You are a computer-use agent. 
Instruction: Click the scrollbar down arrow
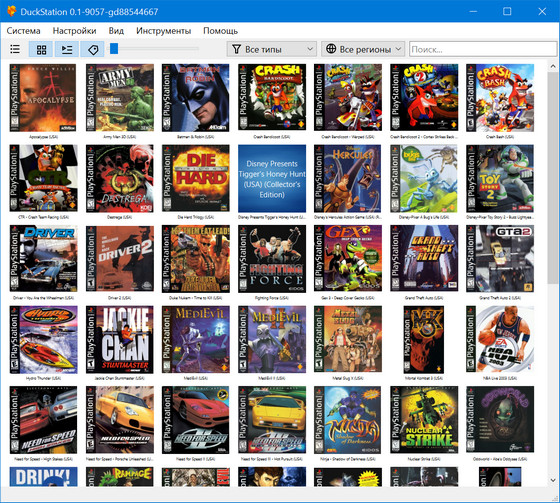coord(553,480)
